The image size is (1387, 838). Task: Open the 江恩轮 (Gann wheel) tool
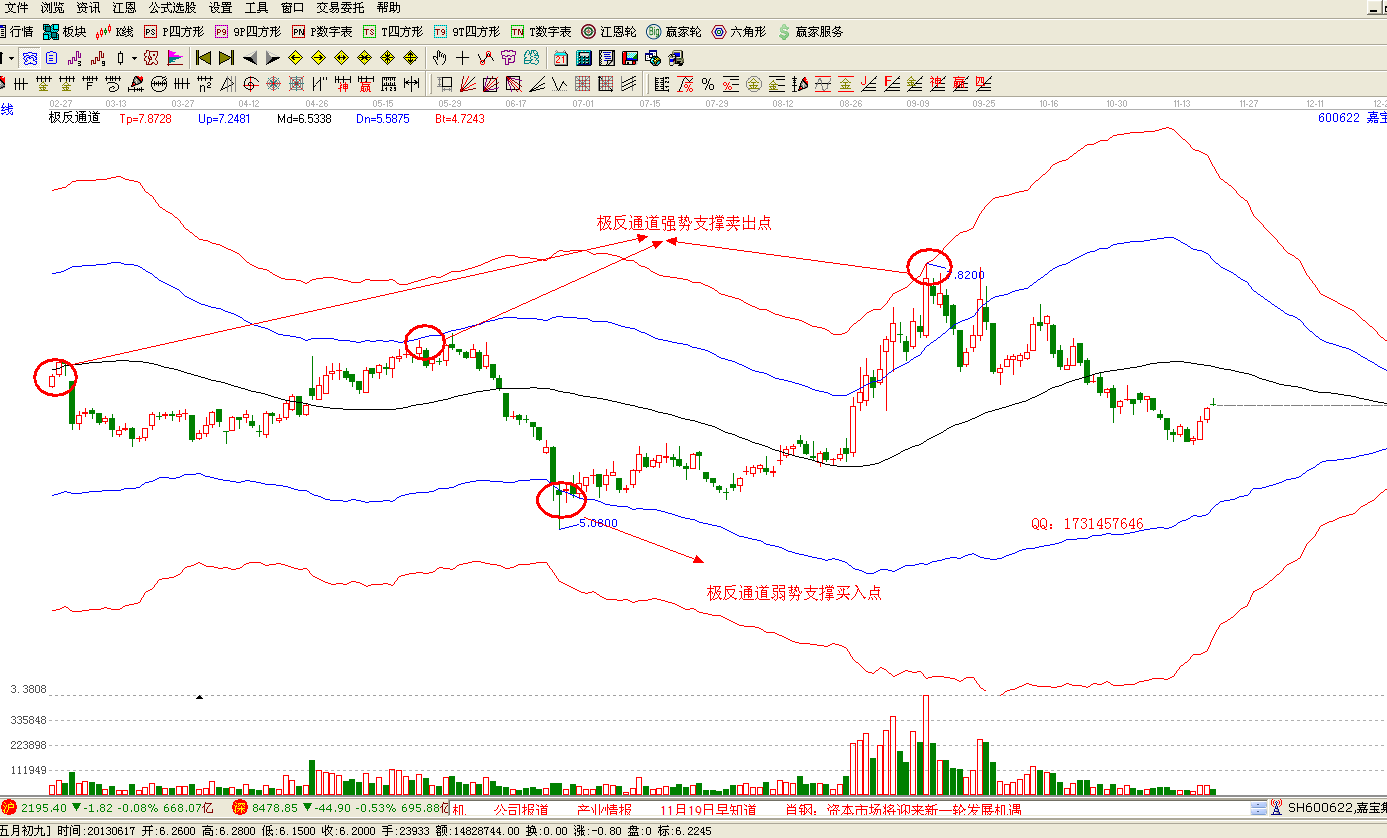pyautogui.click(x=608, y=32)
